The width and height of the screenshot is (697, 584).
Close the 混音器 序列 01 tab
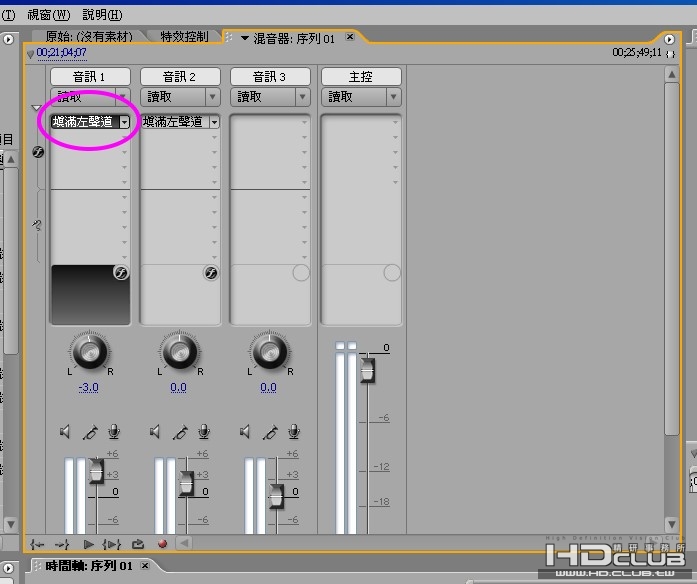350,36
